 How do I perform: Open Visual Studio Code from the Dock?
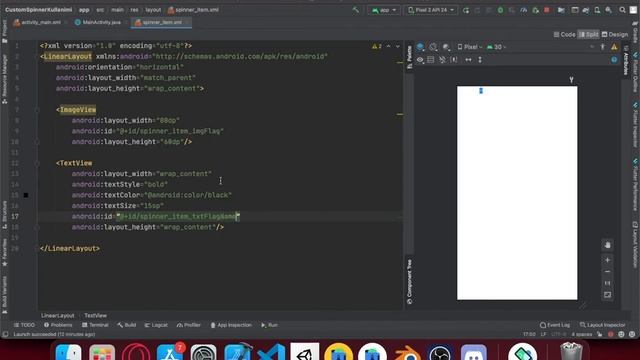271,353
